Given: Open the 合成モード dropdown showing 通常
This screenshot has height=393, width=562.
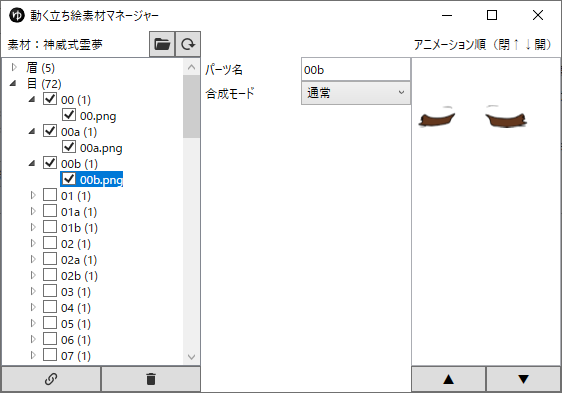Looking at the screenshot, I should tap(356, 93).
